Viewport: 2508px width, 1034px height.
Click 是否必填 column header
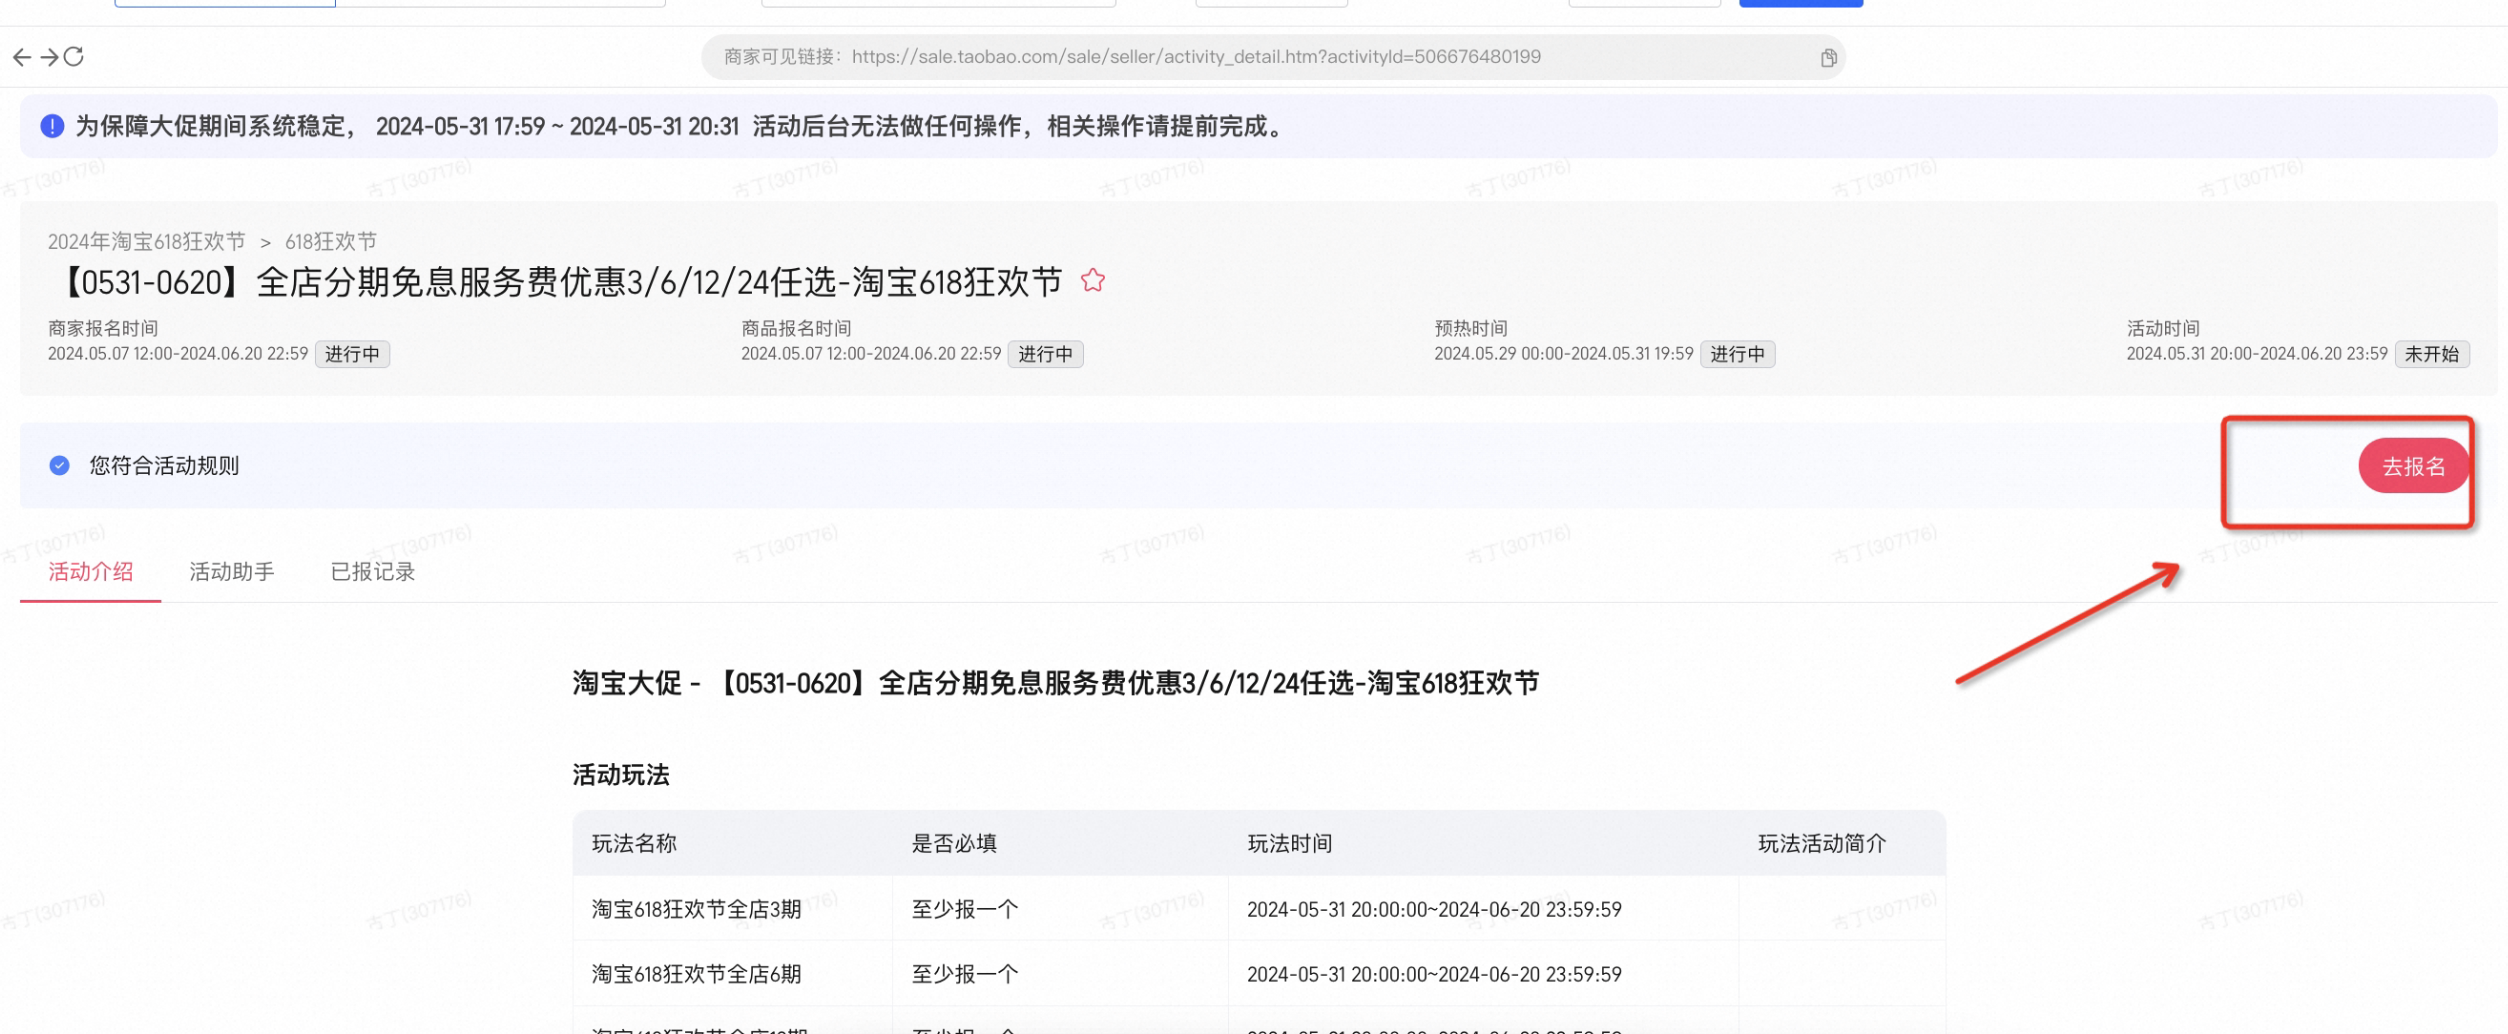point(954,844)
